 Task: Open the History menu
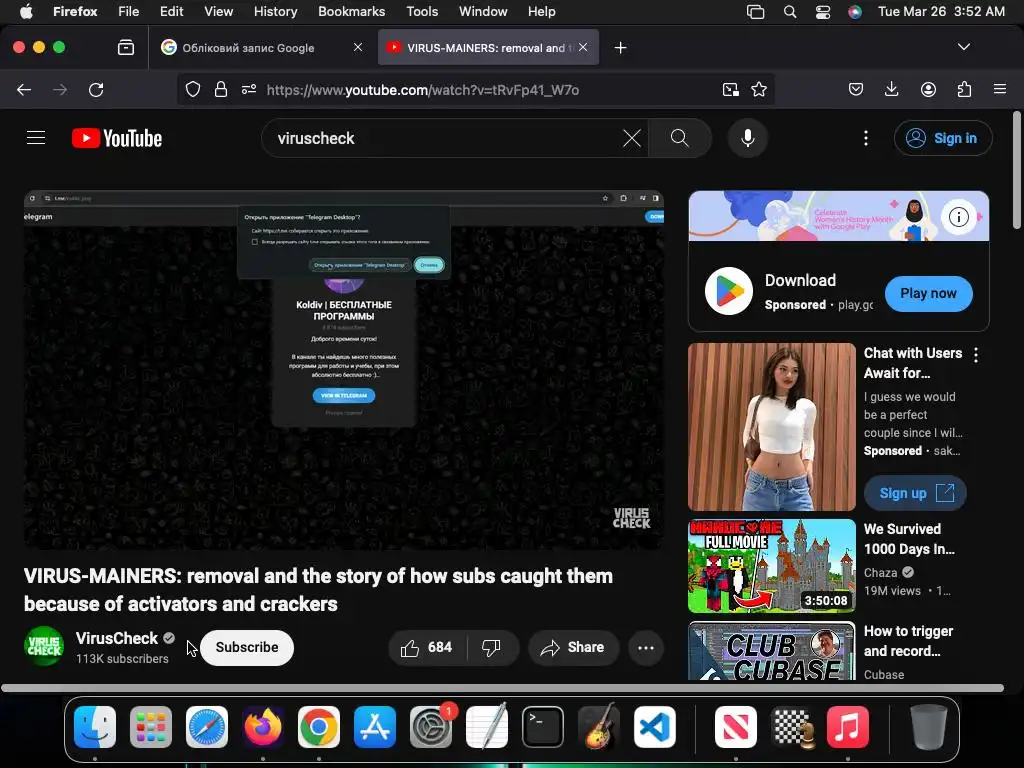coord(275,11)
